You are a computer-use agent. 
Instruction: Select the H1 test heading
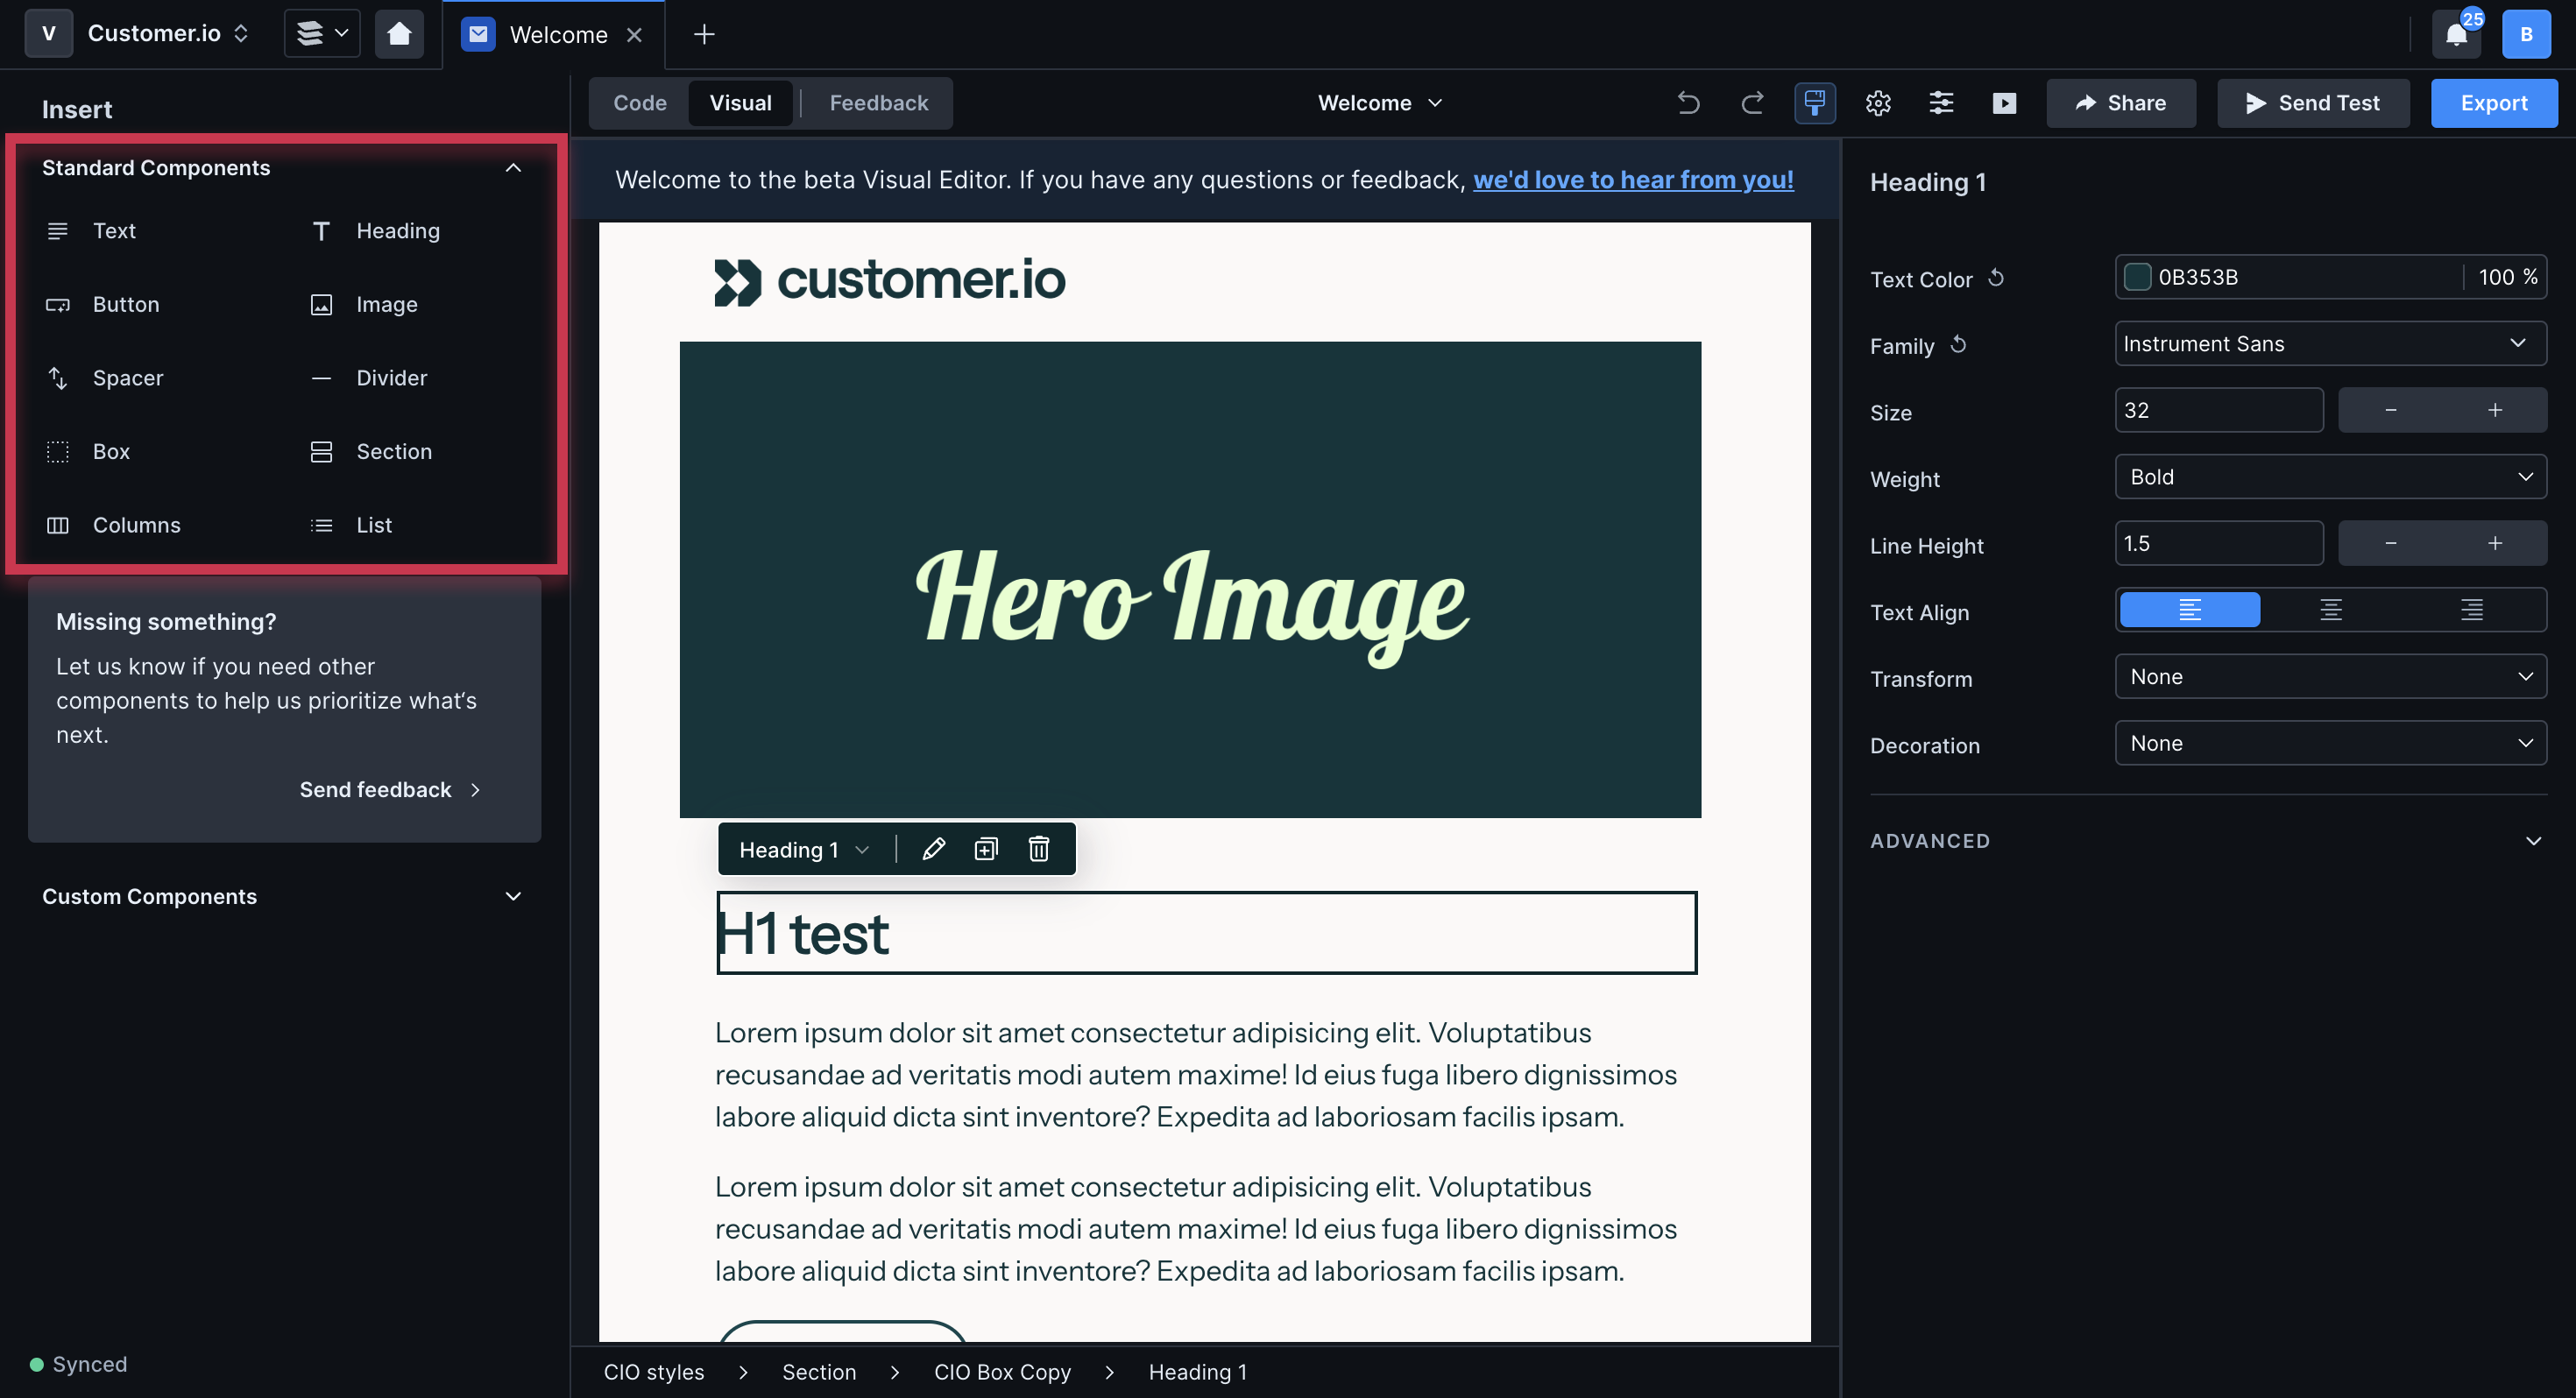[1206, 933]
